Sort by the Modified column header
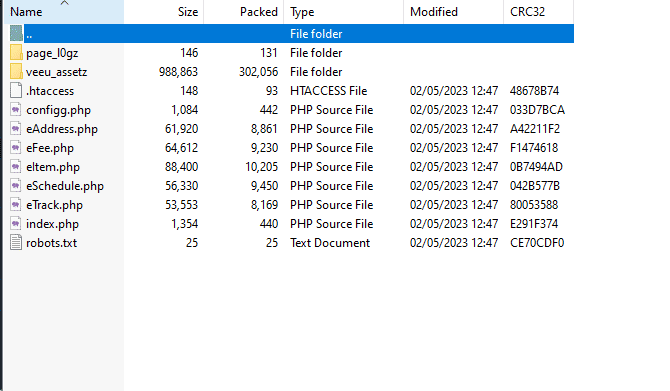The image size is (670, 391). coord(453,12)
